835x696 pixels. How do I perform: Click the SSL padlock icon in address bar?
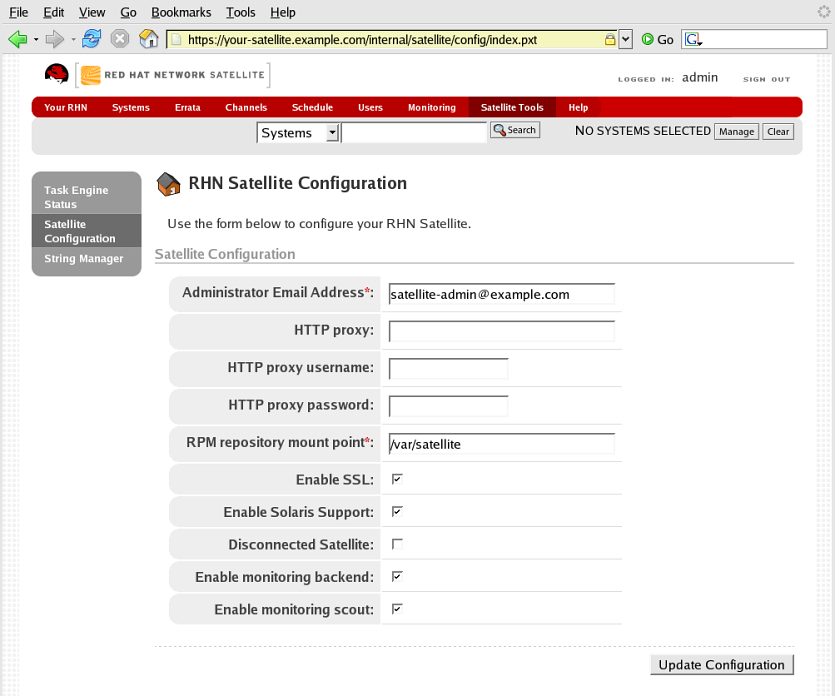click(610, 39)
